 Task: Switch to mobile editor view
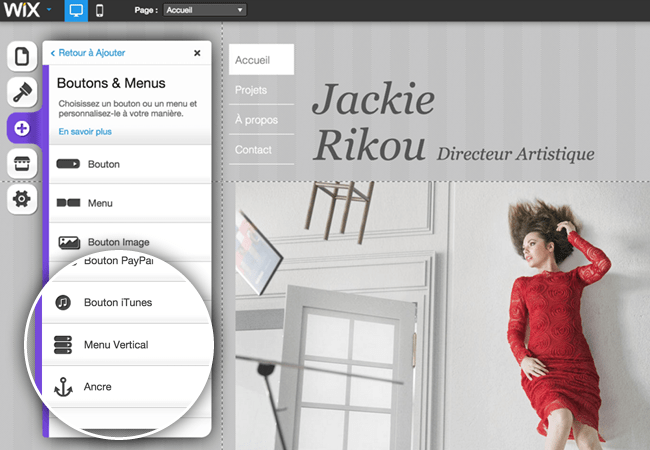coord(99,10)
